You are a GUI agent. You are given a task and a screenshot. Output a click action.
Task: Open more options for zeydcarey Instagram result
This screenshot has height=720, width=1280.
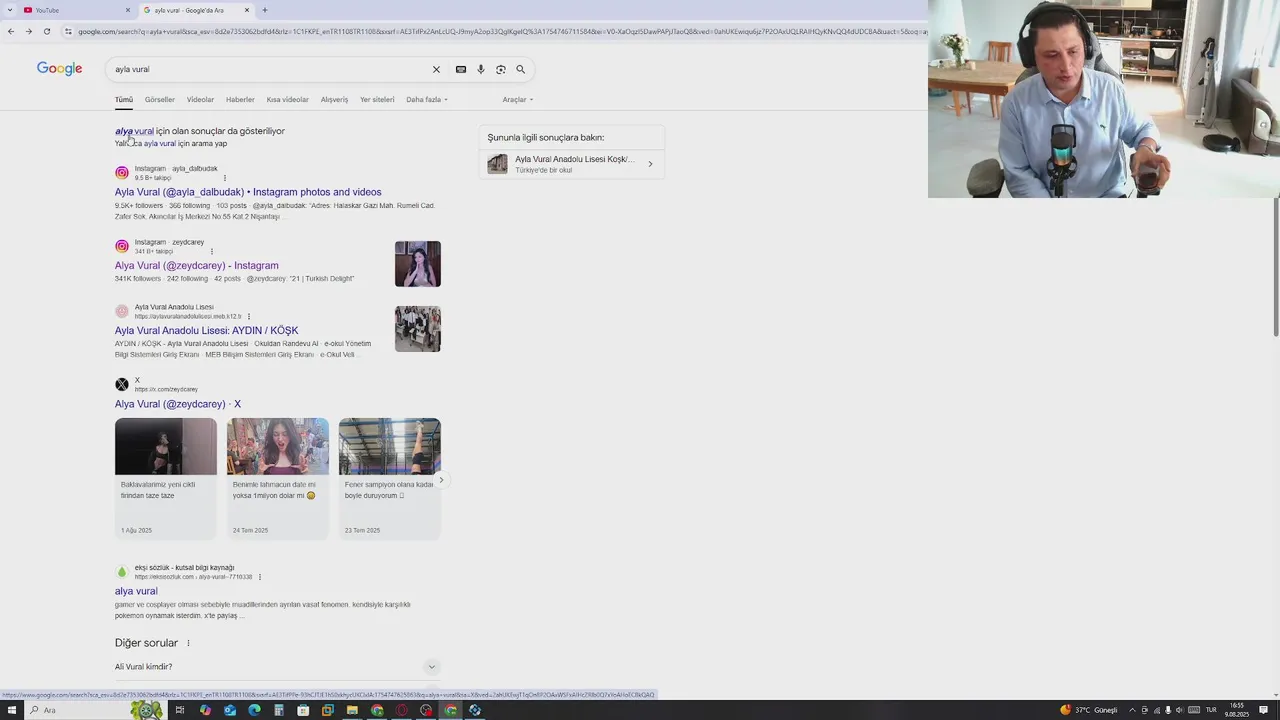211,251
